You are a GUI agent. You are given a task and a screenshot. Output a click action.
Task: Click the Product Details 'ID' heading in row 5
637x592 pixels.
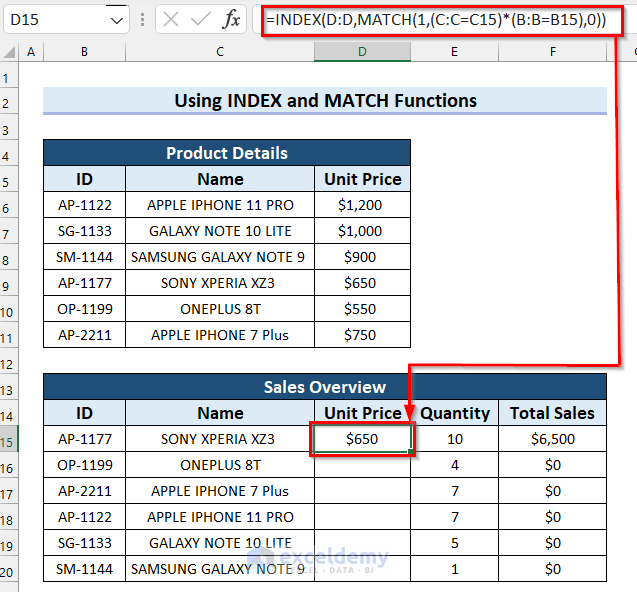[84, 179]
